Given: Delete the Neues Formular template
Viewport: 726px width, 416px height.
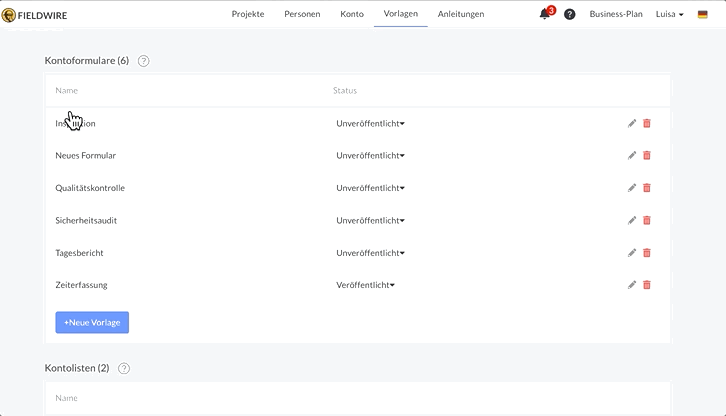Looking at the screenshot, I should point(647,156).
